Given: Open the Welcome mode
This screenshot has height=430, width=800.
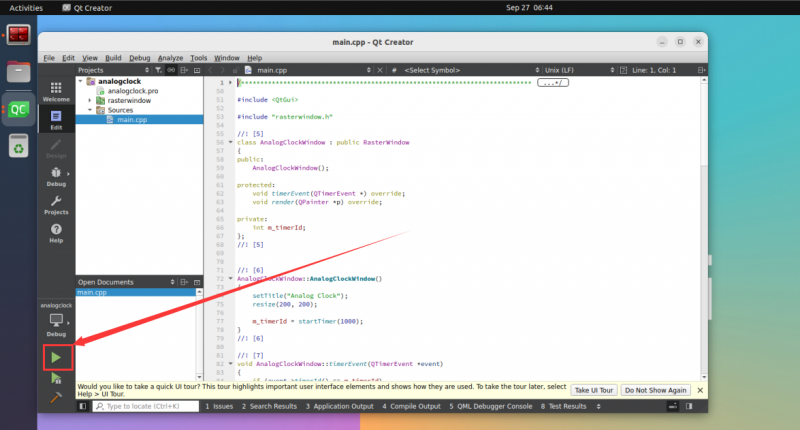Looking at the screenshot, I should pyautogui.click(x=56, y=92).
